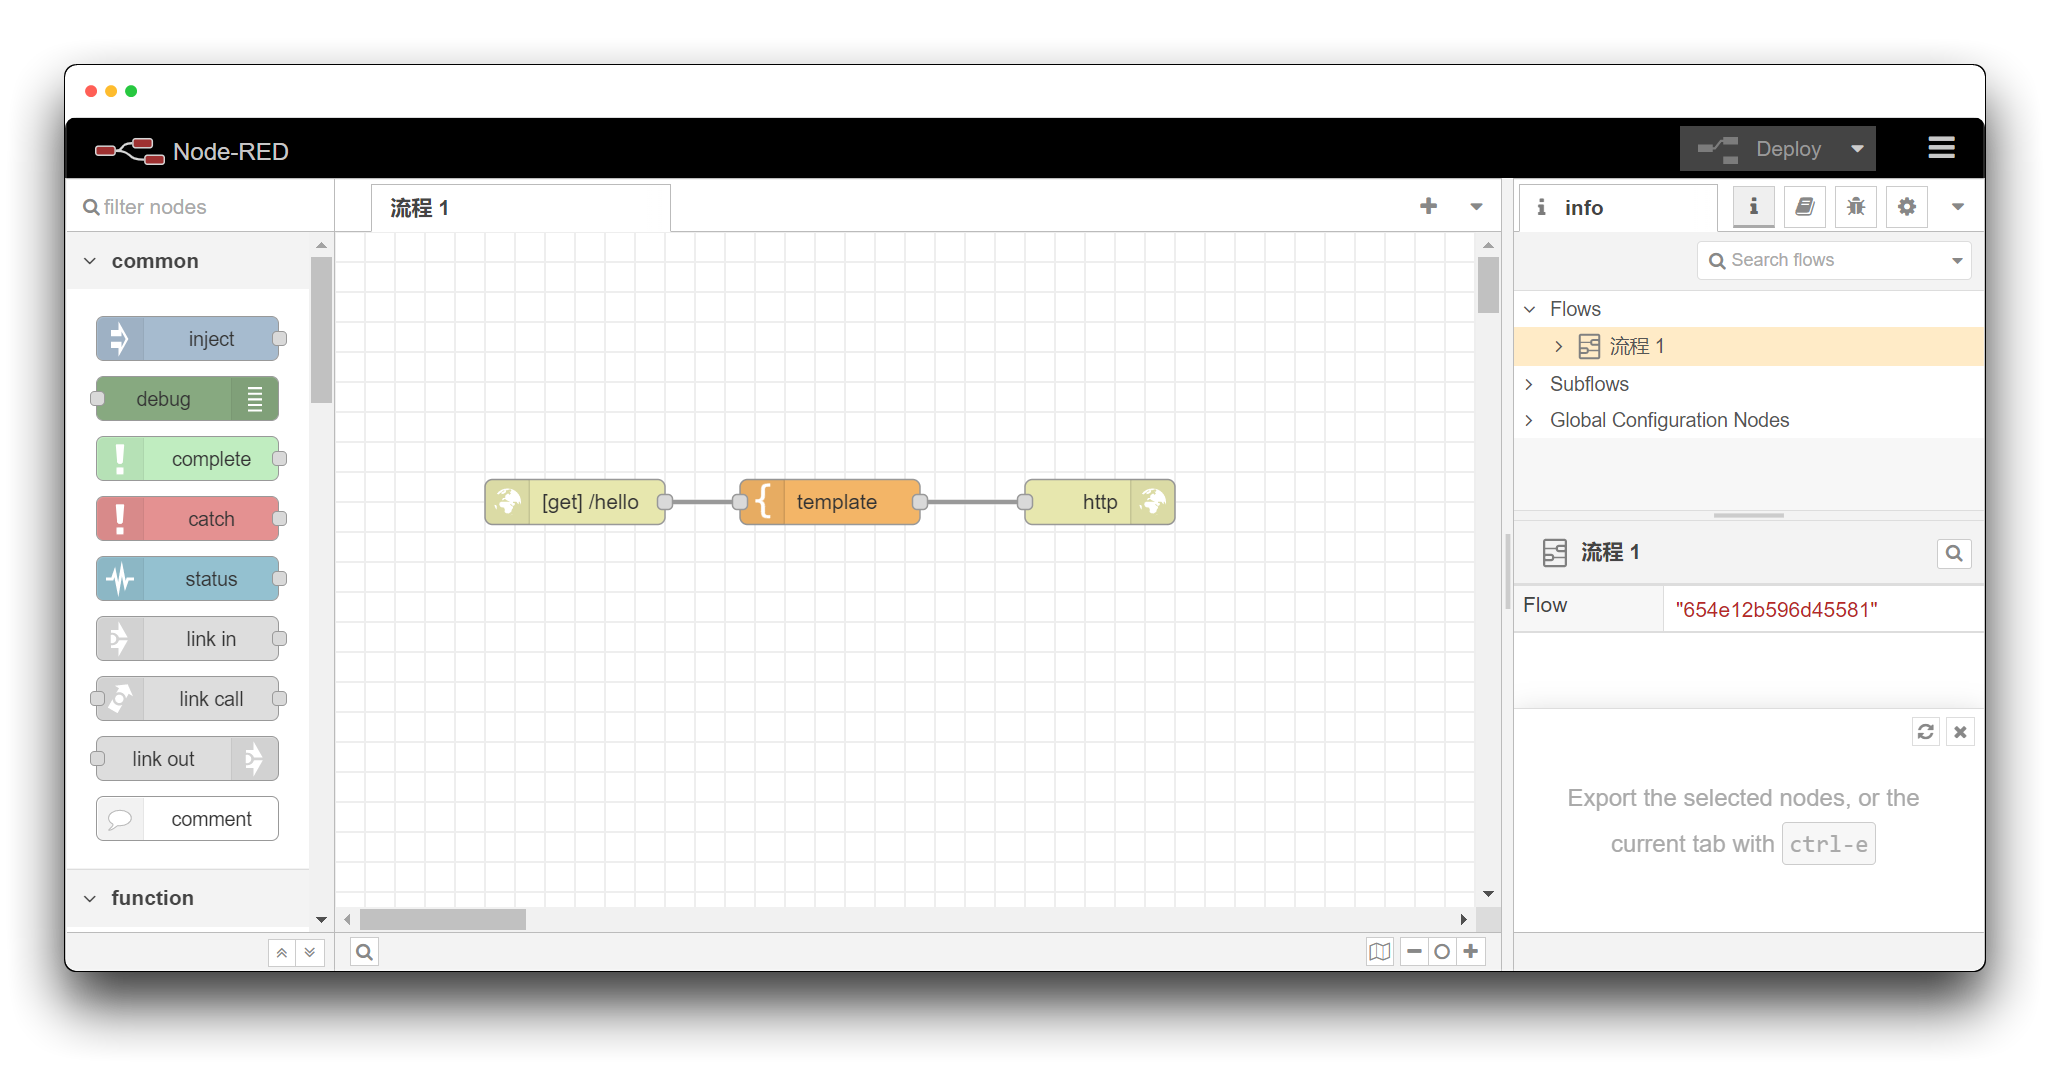Click the vertical canvas scrollbar thumb
Screen dimensions: 2050x1068
point(1488,285)
